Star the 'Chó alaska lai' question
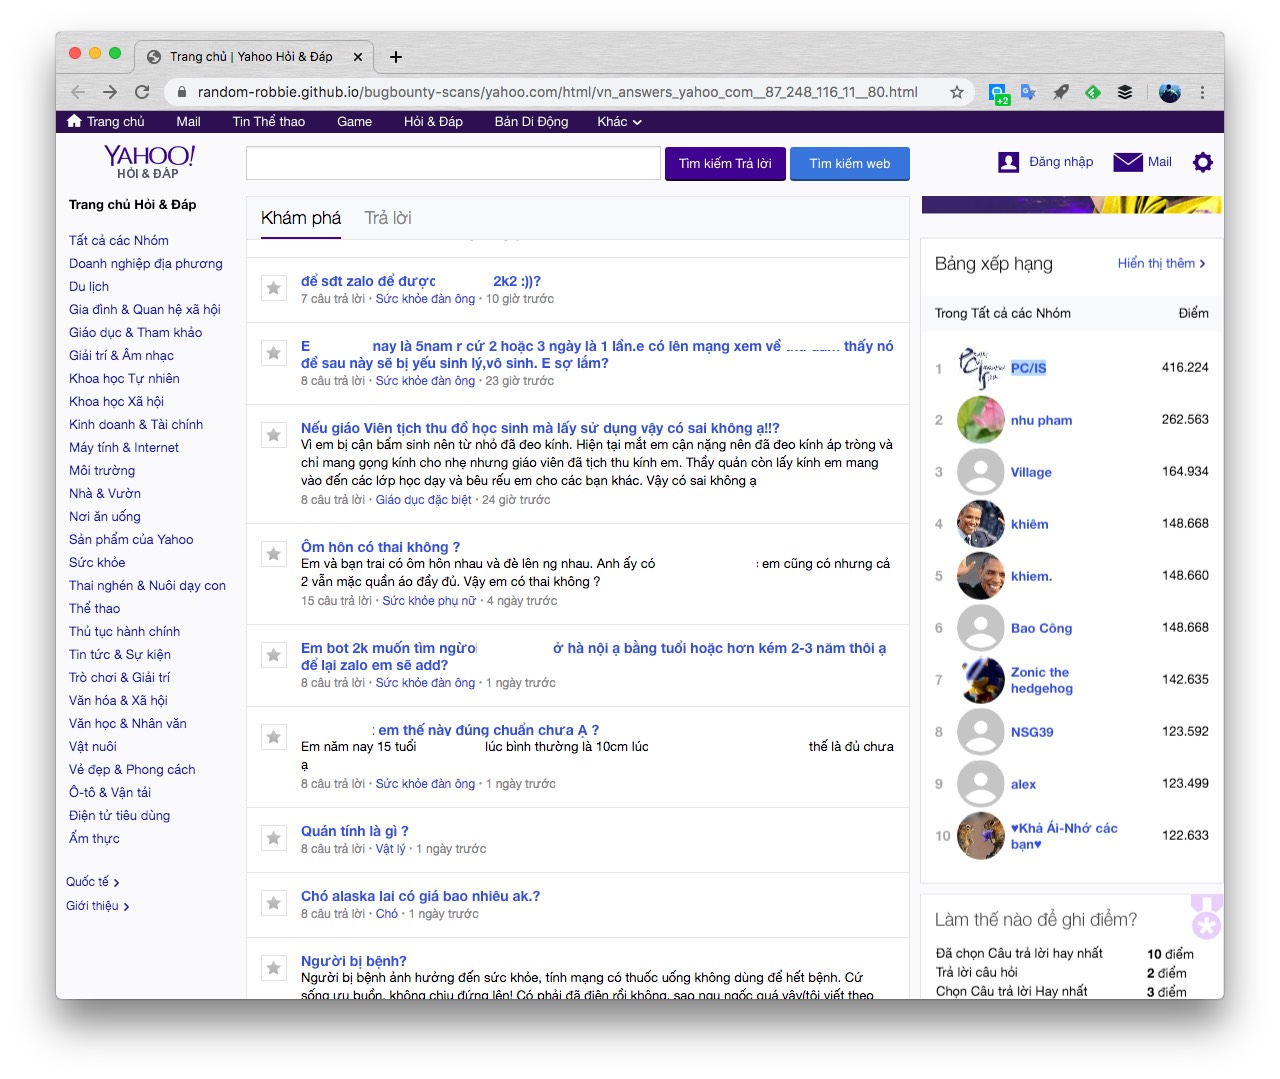The height and width of the screenshot is (1079, 1280). [x=273, y=903]
